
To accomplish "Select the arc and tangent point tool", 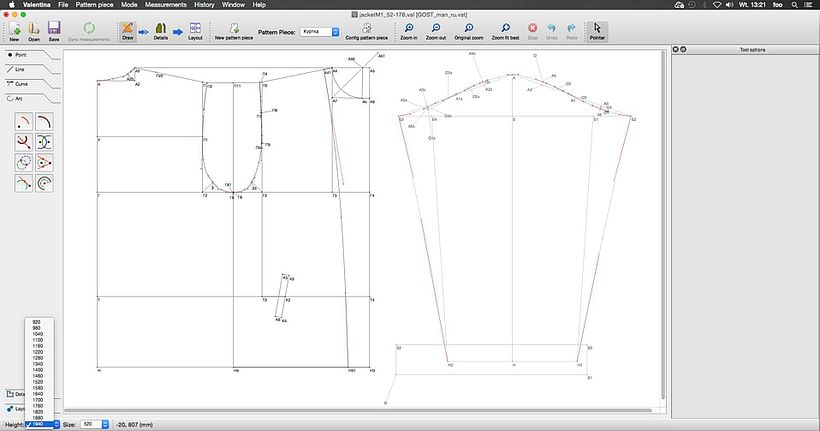I will pos(24,183).
